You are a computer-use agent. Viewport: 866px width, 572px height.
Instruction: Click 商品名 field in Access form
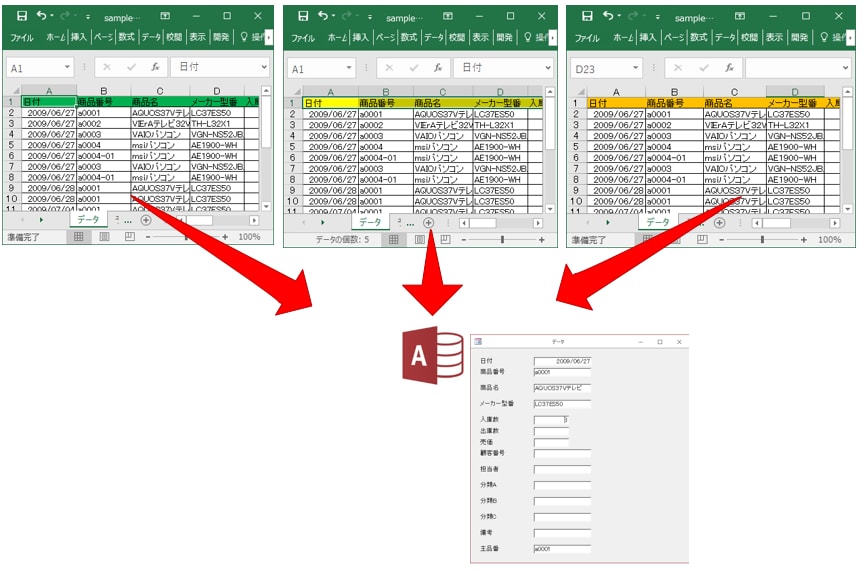[x=562, y=388]
